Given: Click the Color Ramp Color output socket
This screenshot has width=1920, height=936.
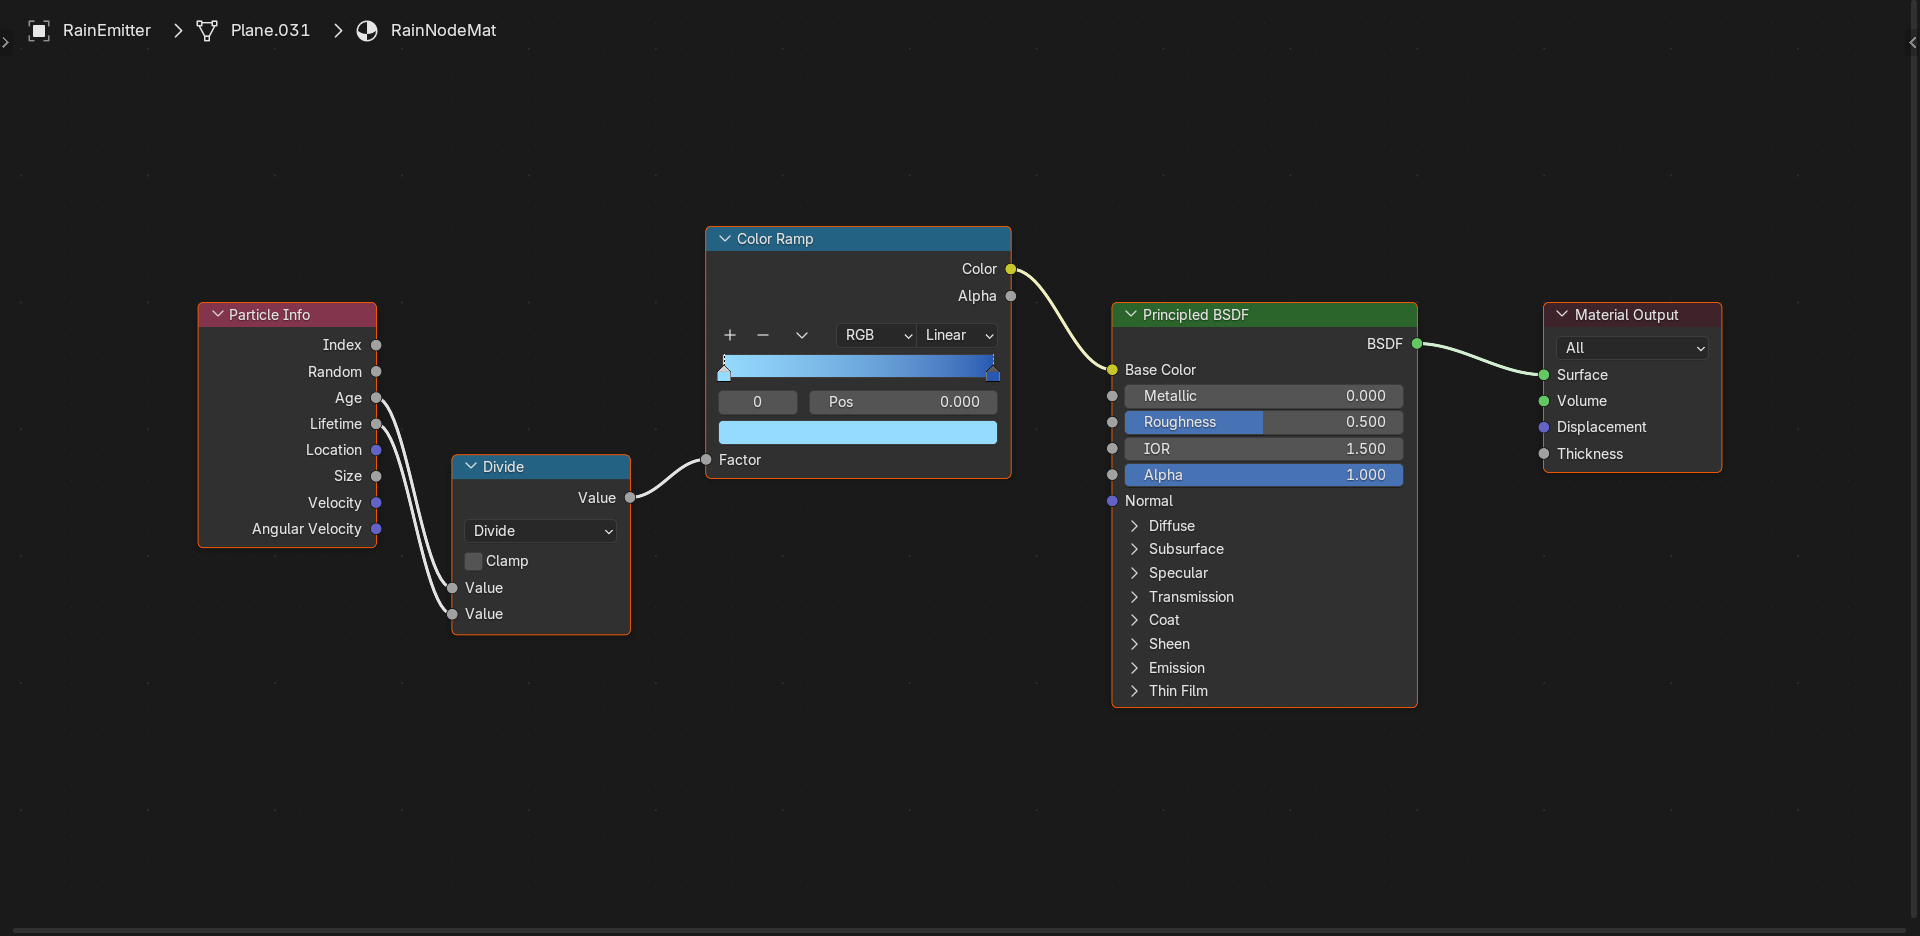Looking at the screenshot, I should pyautogui.click(x=1011, y=269).
